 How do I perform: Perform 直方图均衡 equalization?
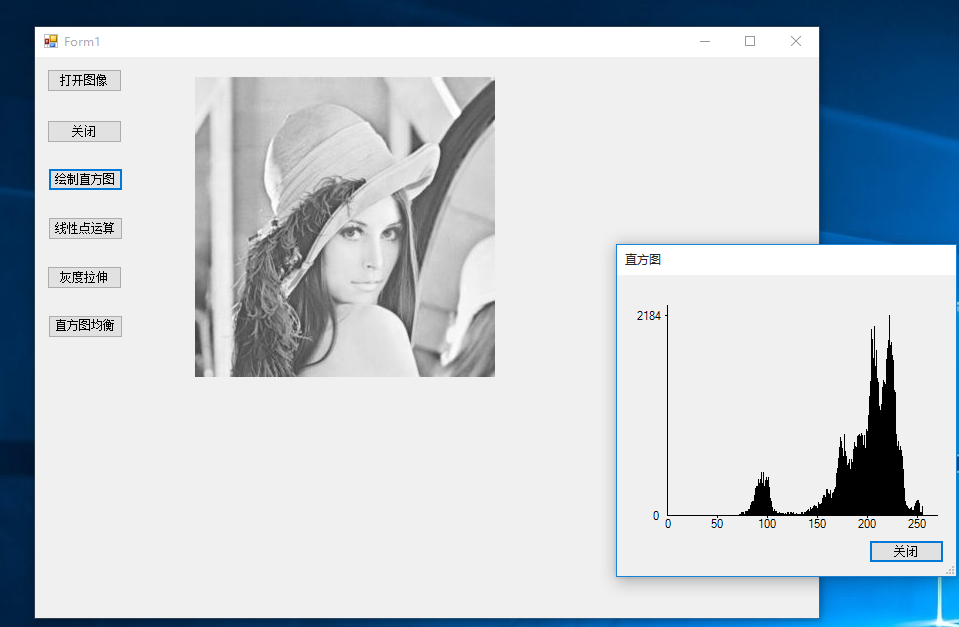click(x=85, y=326)
